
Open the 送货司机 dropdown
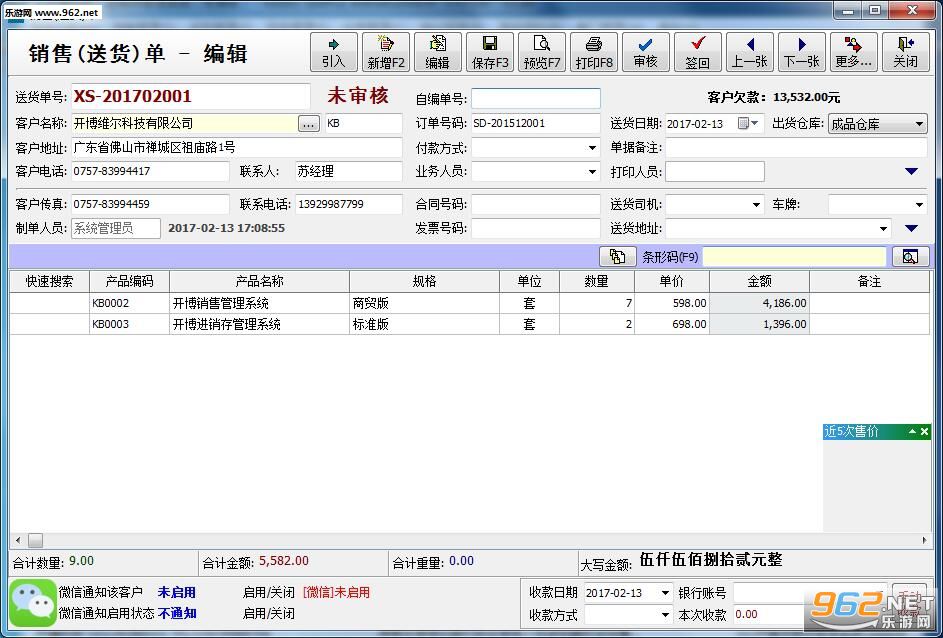[x=757, y=205]
